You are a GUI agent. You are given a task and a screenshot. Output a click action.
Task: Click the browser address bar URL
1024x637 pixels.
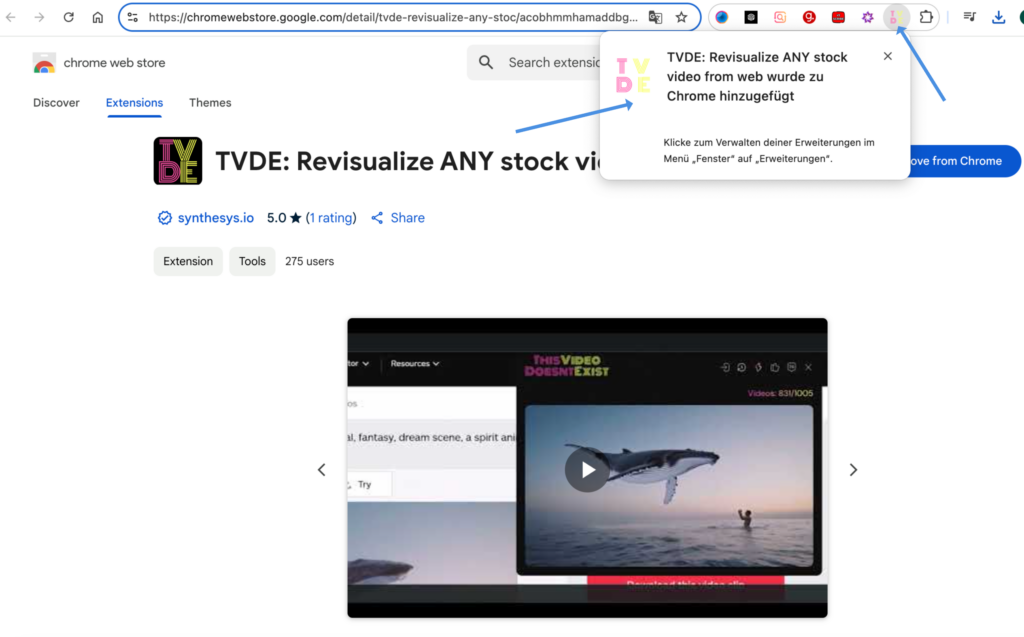point(393,18)
